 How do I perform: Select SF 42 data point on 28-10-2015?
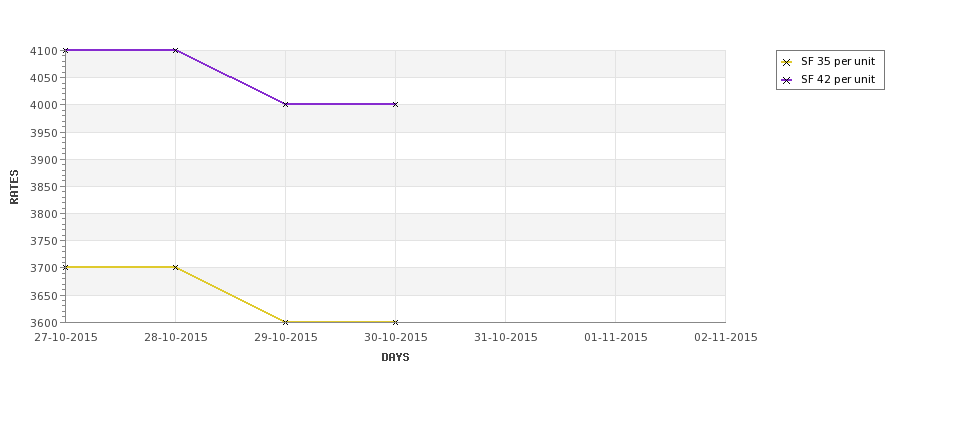coord(175,50)
